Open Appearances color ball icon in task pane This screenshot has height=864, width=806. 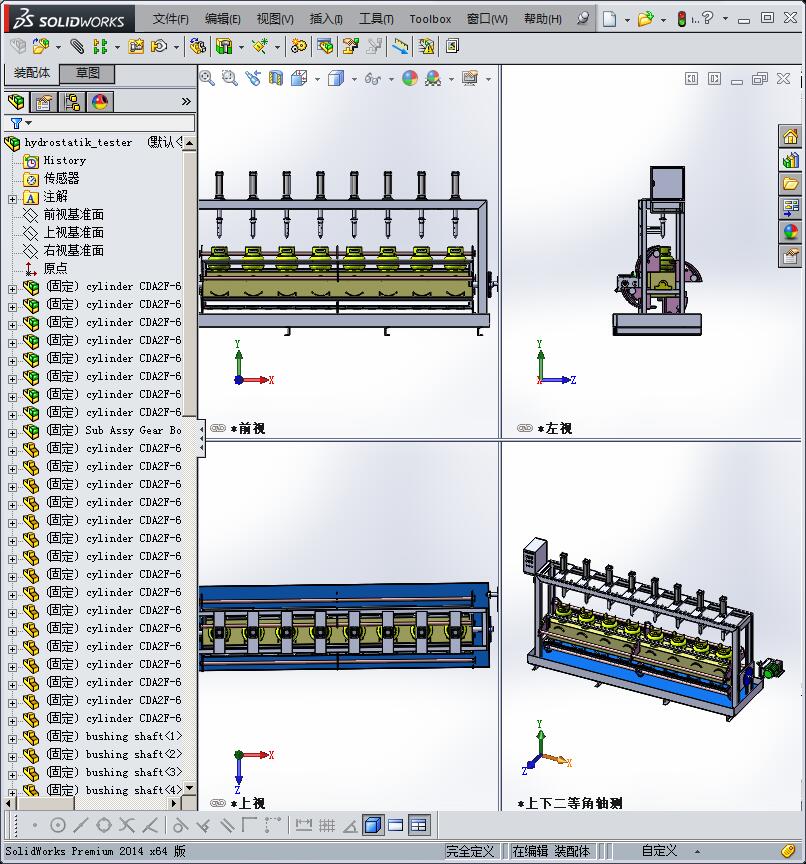(x=790, y=231)
